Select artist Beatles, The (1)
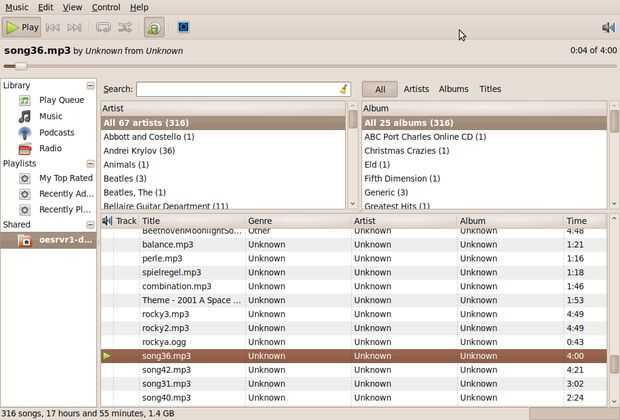The width and height of the screenshot is (620, 420). click(223, 192)
